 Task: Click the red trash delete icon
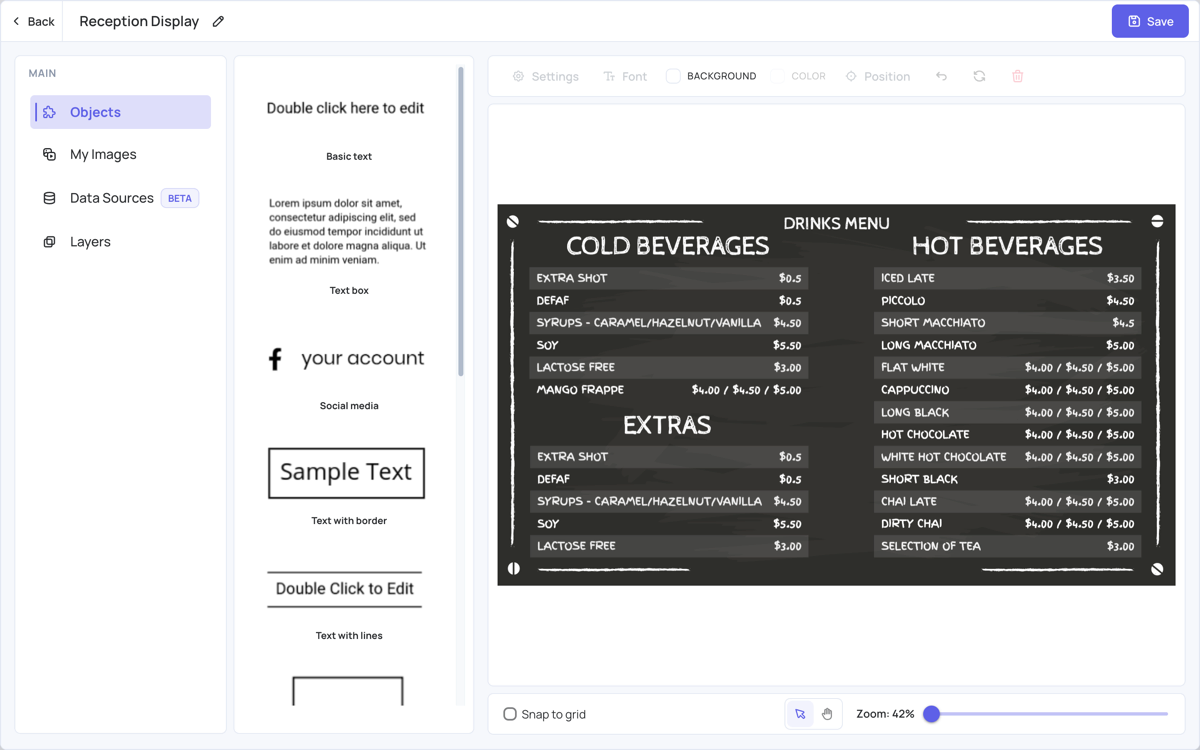pyautogui.click(x=1017, y=76)
